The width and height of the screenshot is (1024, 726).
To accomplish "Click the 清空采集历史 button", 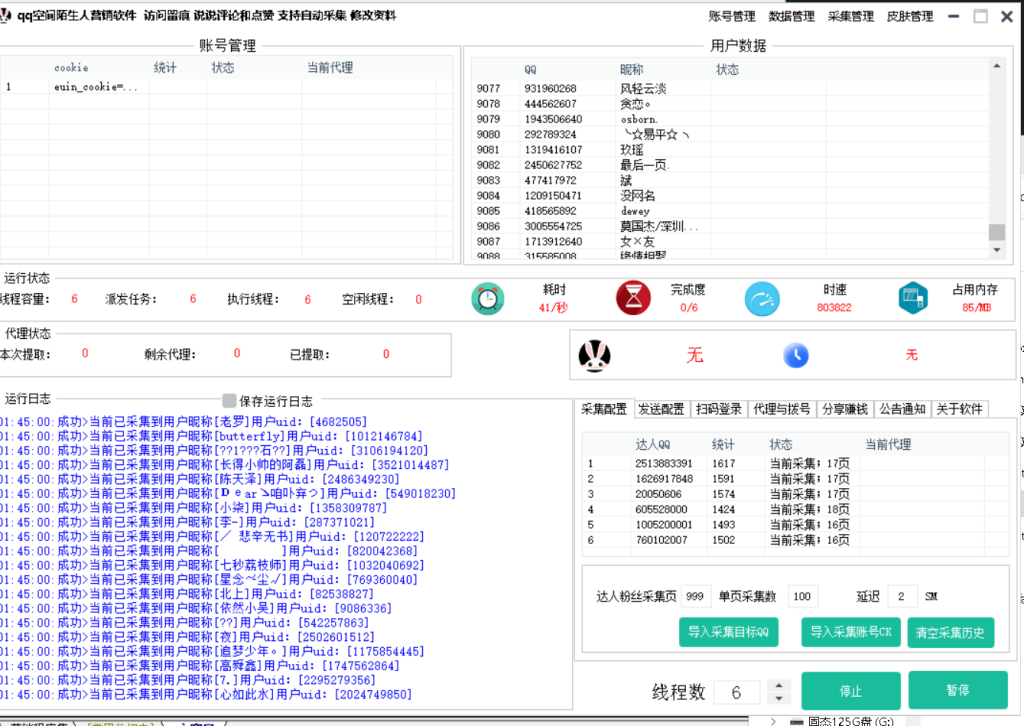I will pyautogui.click(x=951, y=632).
